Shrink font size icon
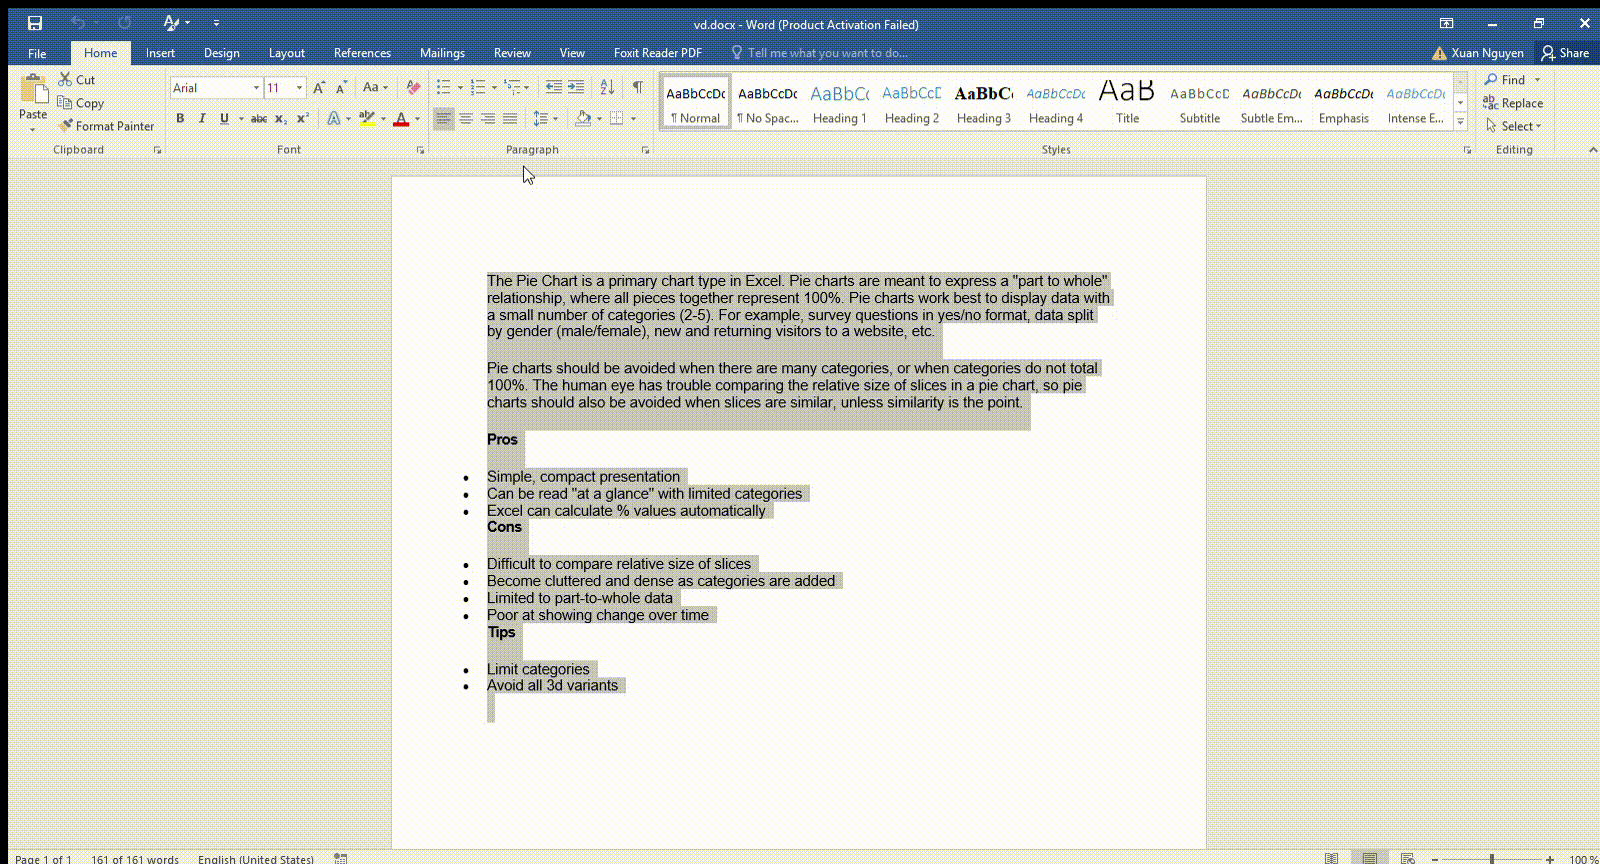The image size is (1600, 864). click(x=341, y=88)
